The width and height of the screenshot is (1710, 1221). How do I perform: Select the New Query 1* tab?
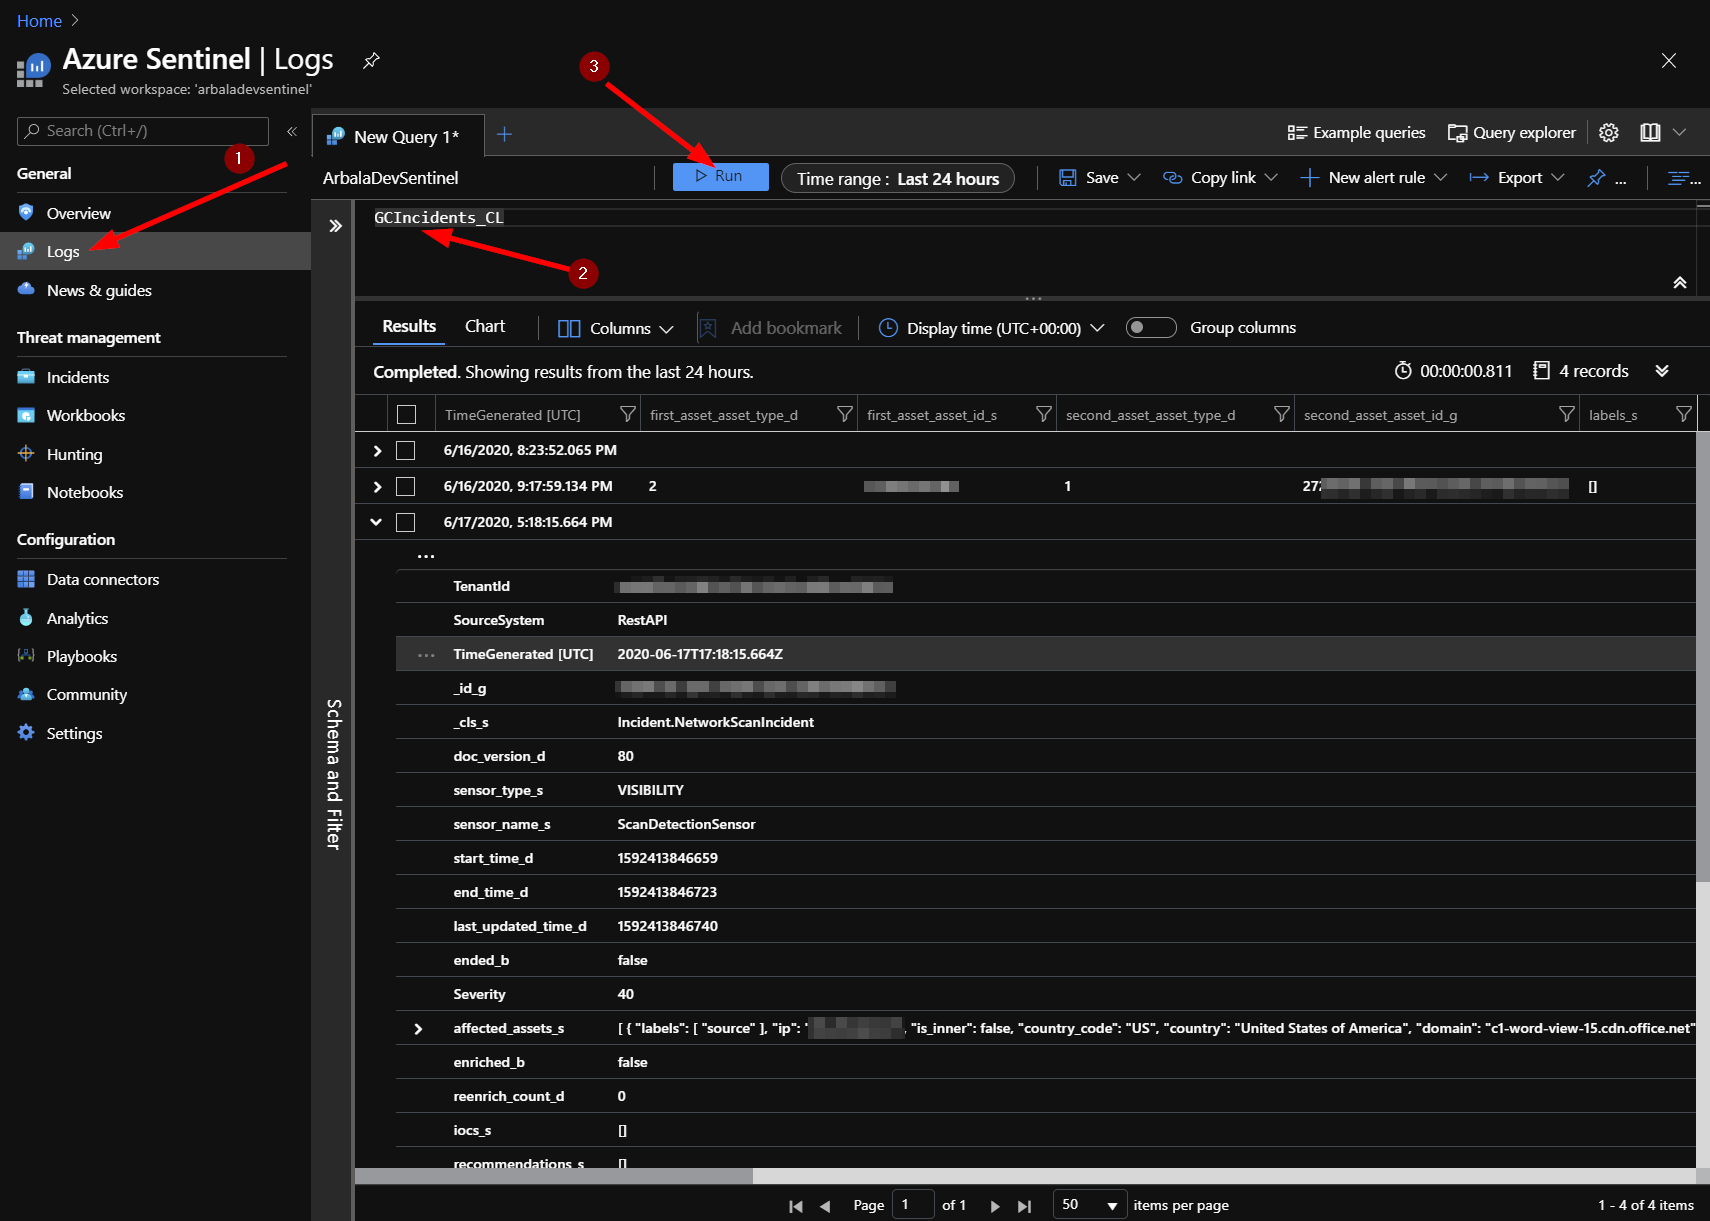point(398,136)
